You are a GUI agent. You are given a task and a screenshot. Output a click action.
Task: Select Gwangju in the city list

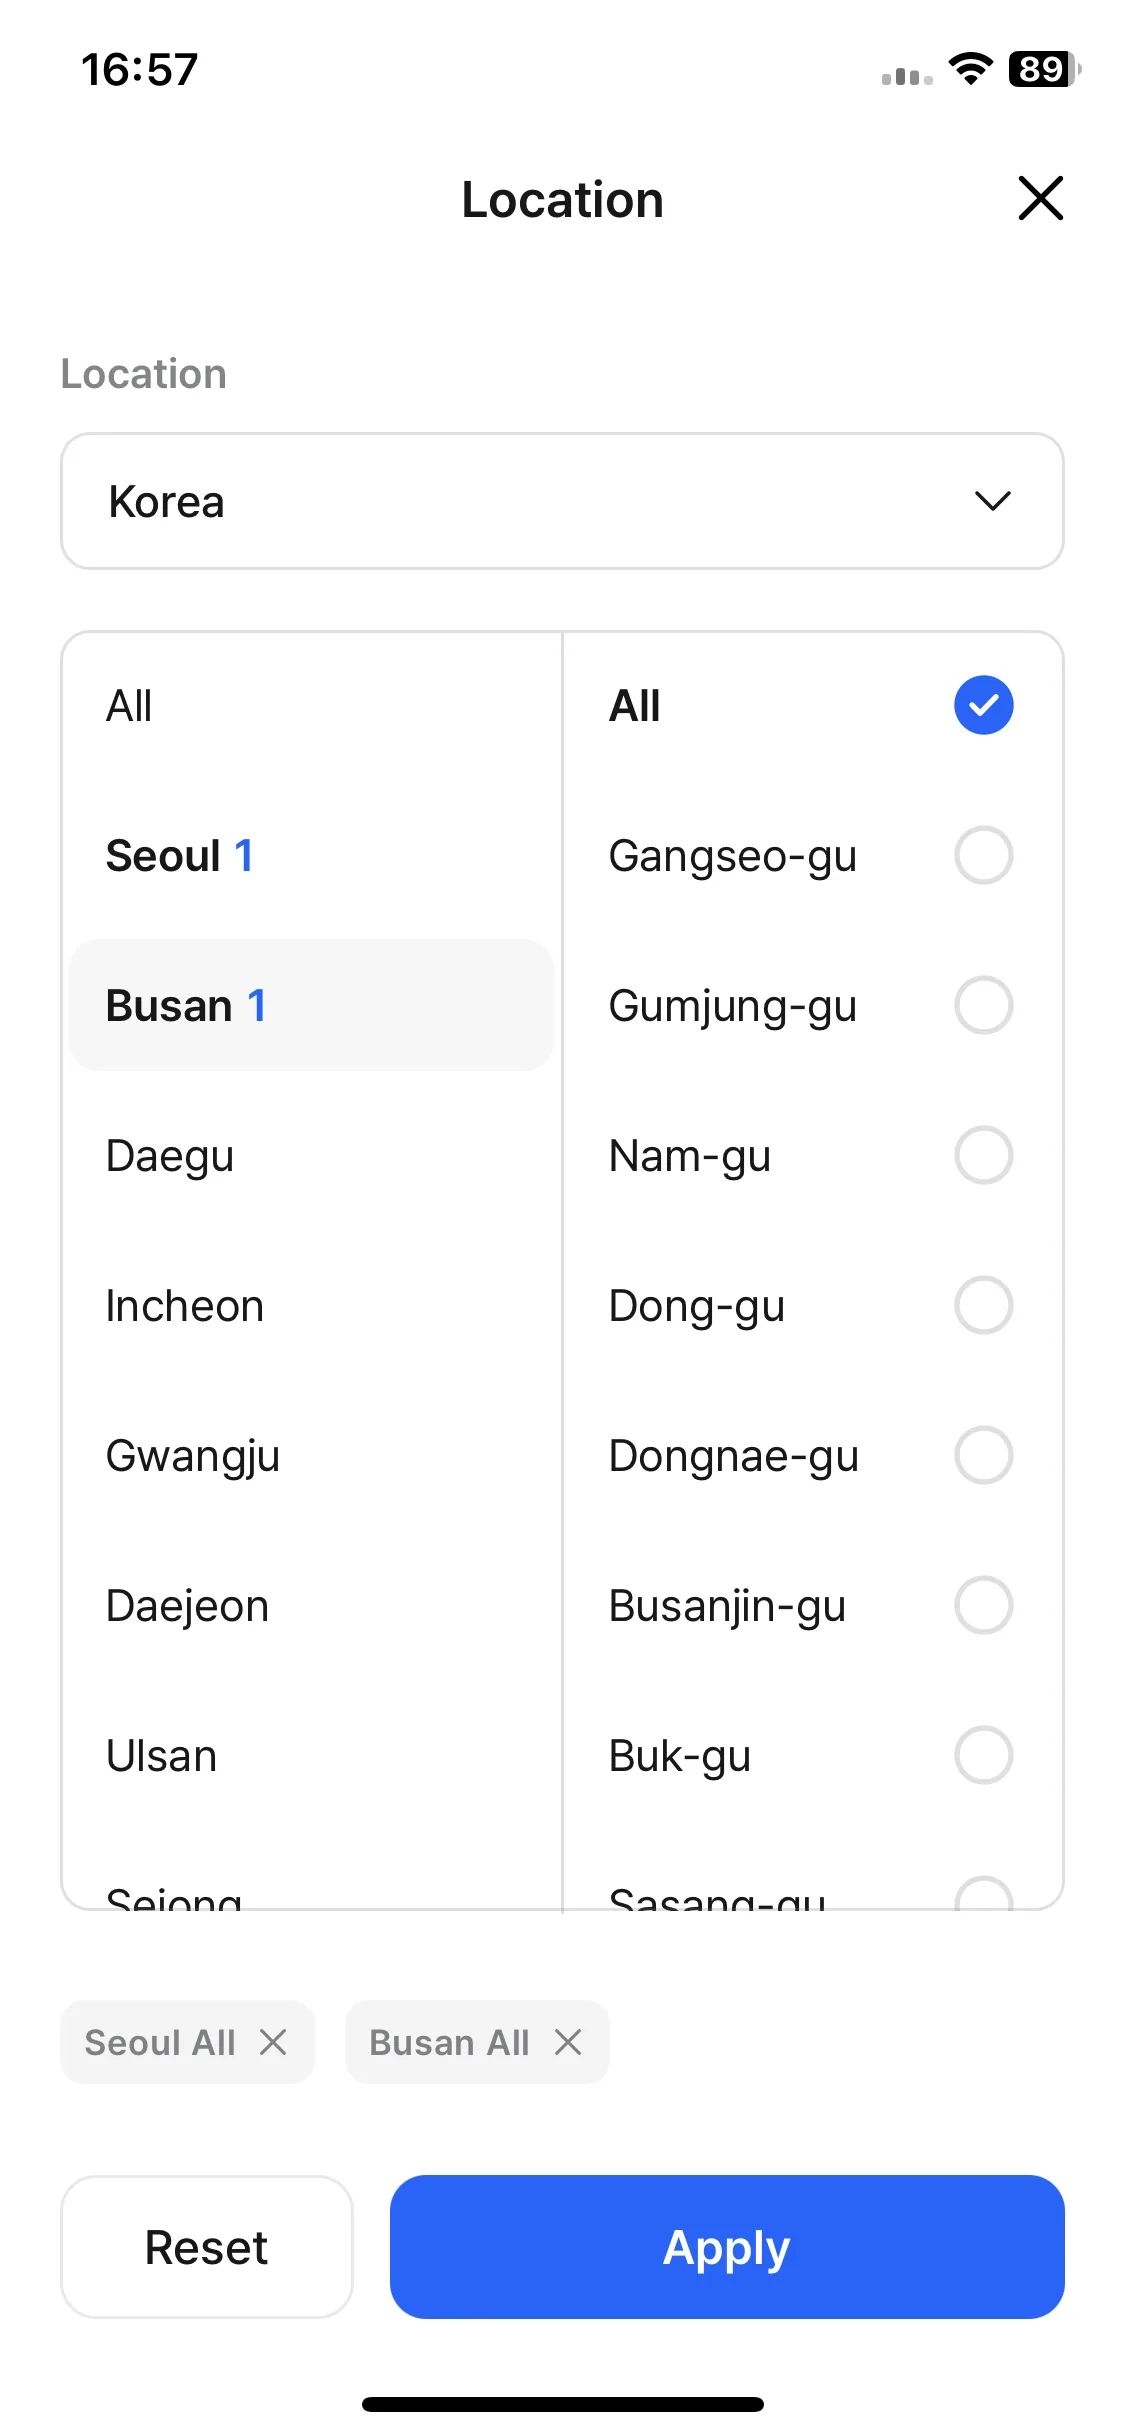311,1455
